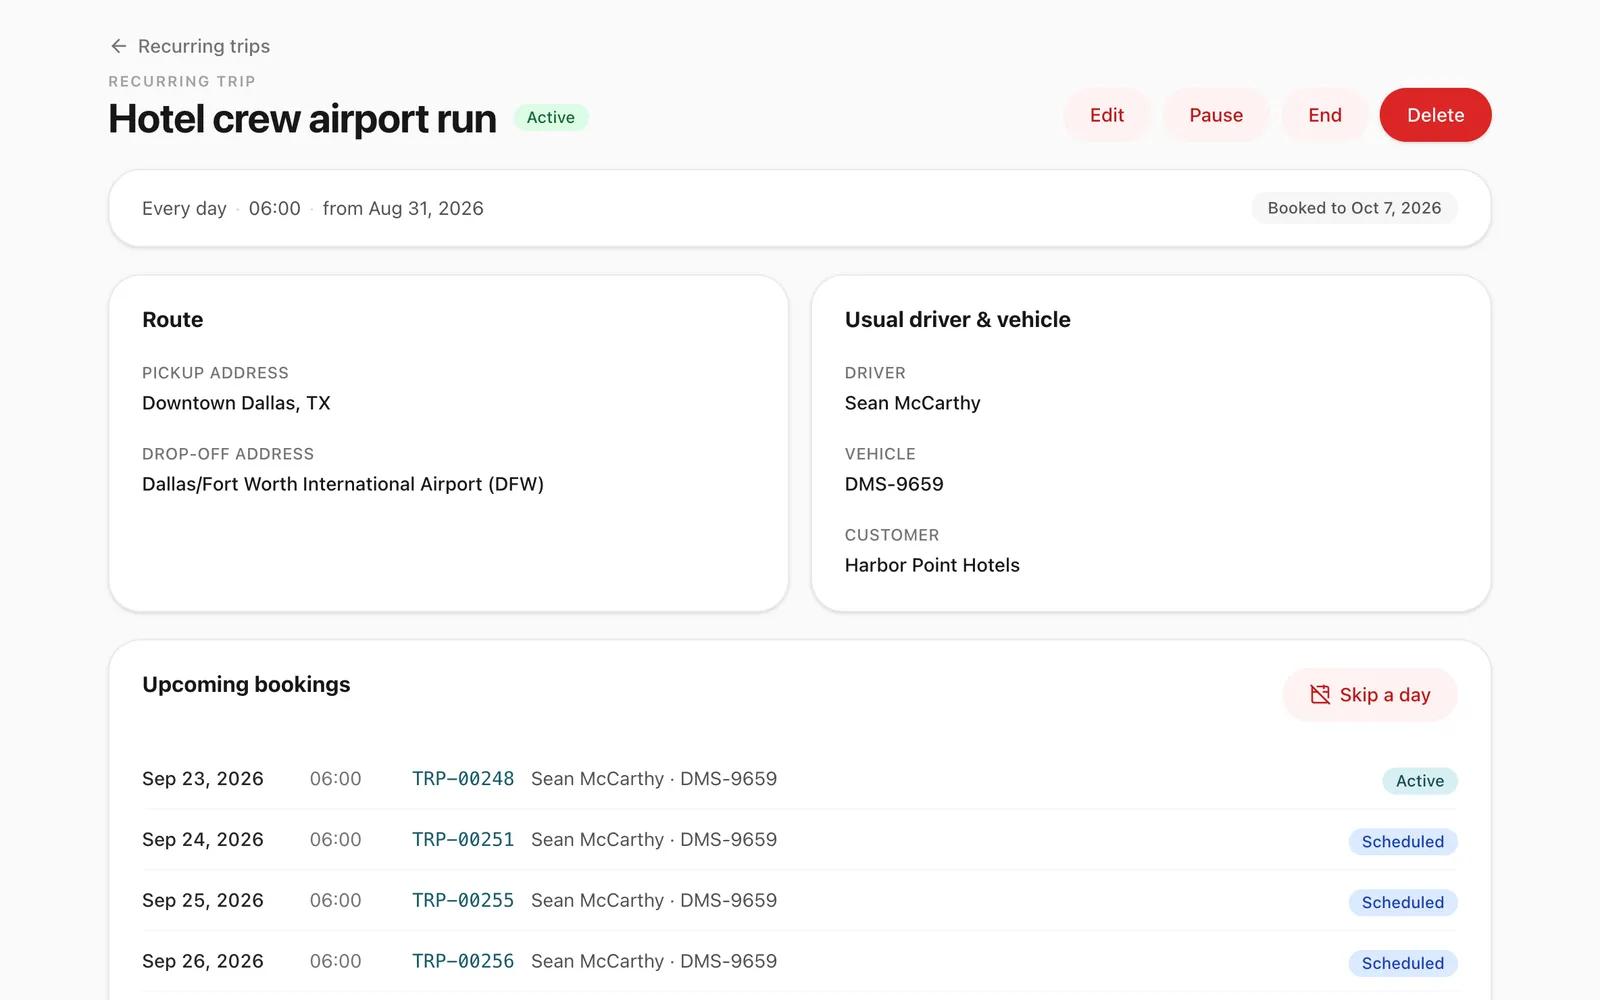Click the Skip a day button
Image resolution: width=1600 pixels, height=1000 pixels.
pyautogui.click(x=1370, y=695)
